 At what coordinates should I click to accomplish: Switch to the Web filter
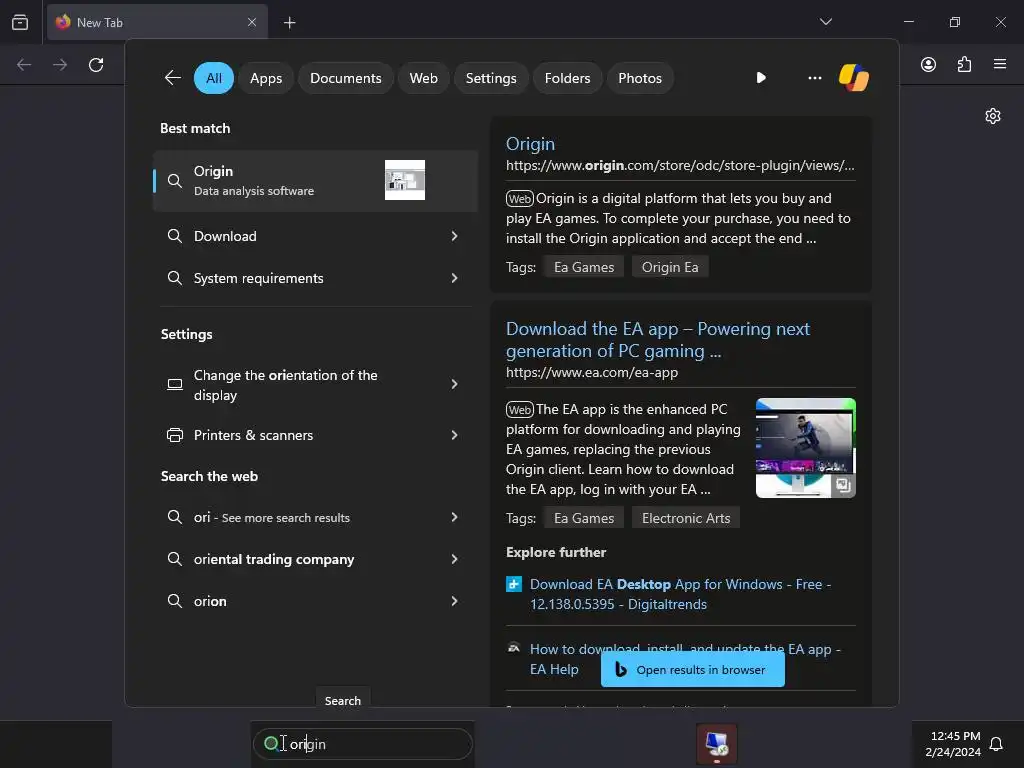(x=423, y=78)
